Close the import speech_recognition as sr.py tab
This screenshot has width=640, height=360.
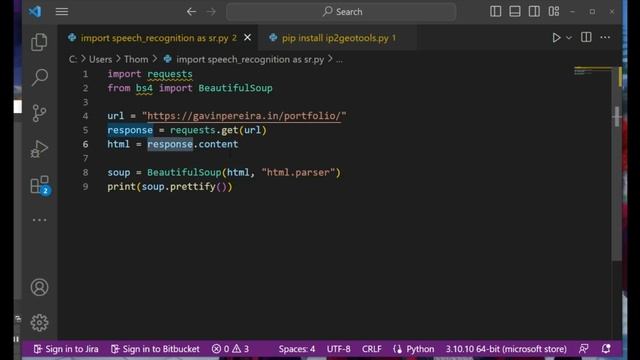(247, 38)
